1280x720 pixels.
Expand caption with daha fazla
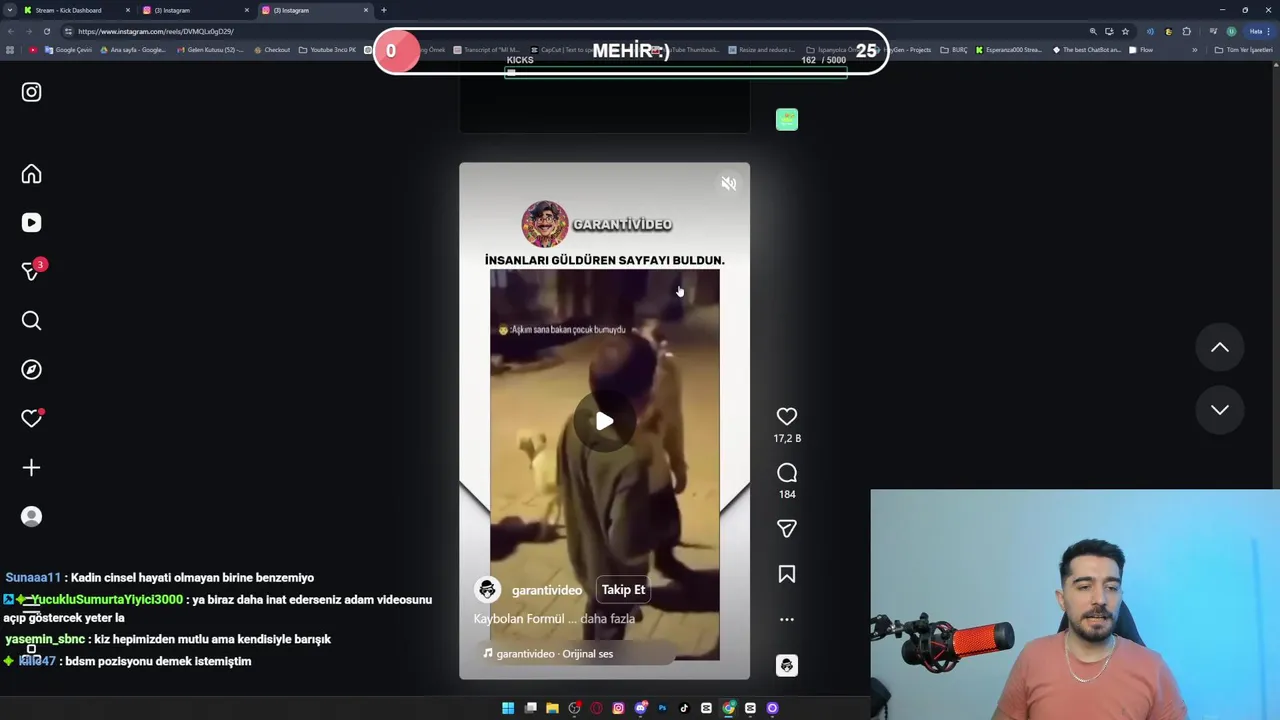pyautogui.click(x=607, y=619)
